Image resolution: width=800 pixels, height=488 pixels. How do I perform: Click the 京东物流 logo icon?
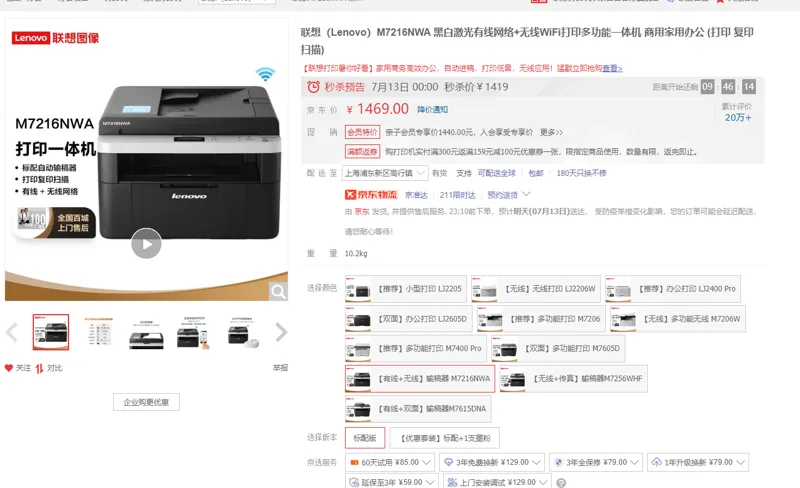371,194
